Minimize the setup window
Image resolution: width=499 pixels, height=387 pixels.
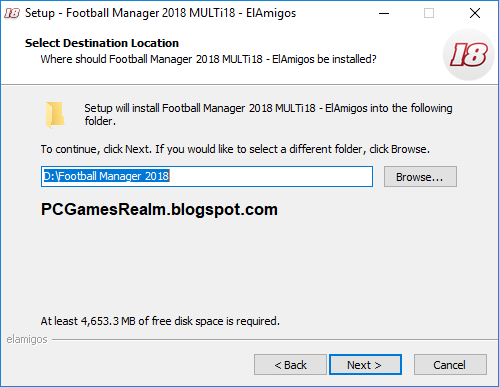(384, 13)
